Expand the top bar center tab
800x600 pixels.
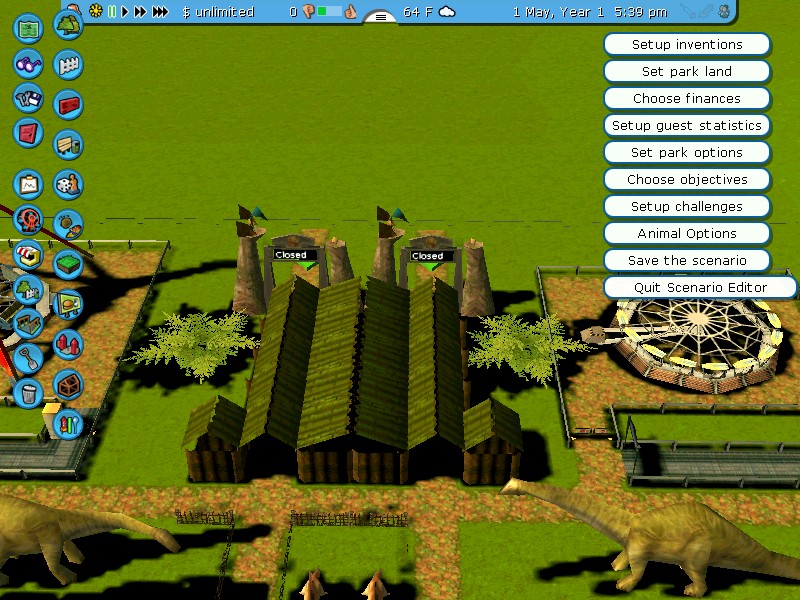point(380,16)
